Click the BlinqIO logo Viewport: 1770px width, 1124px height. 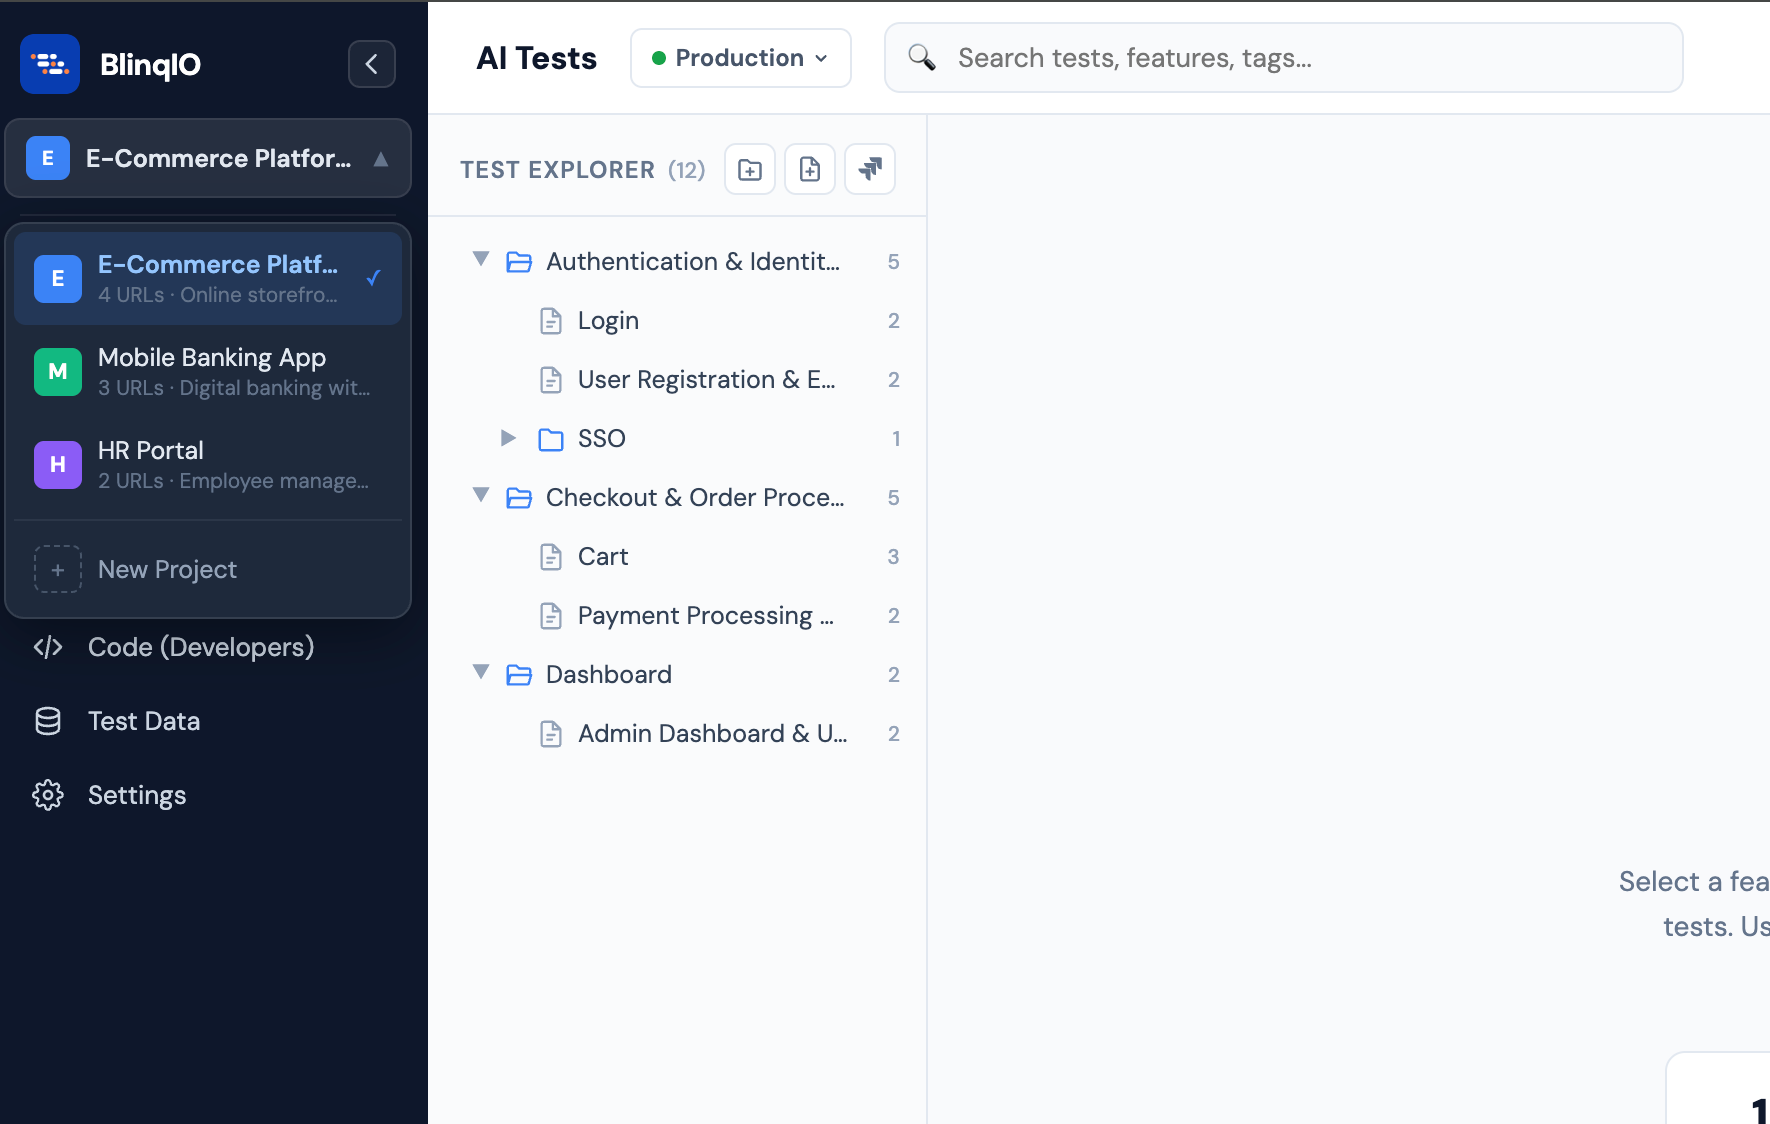coord(49,63)
